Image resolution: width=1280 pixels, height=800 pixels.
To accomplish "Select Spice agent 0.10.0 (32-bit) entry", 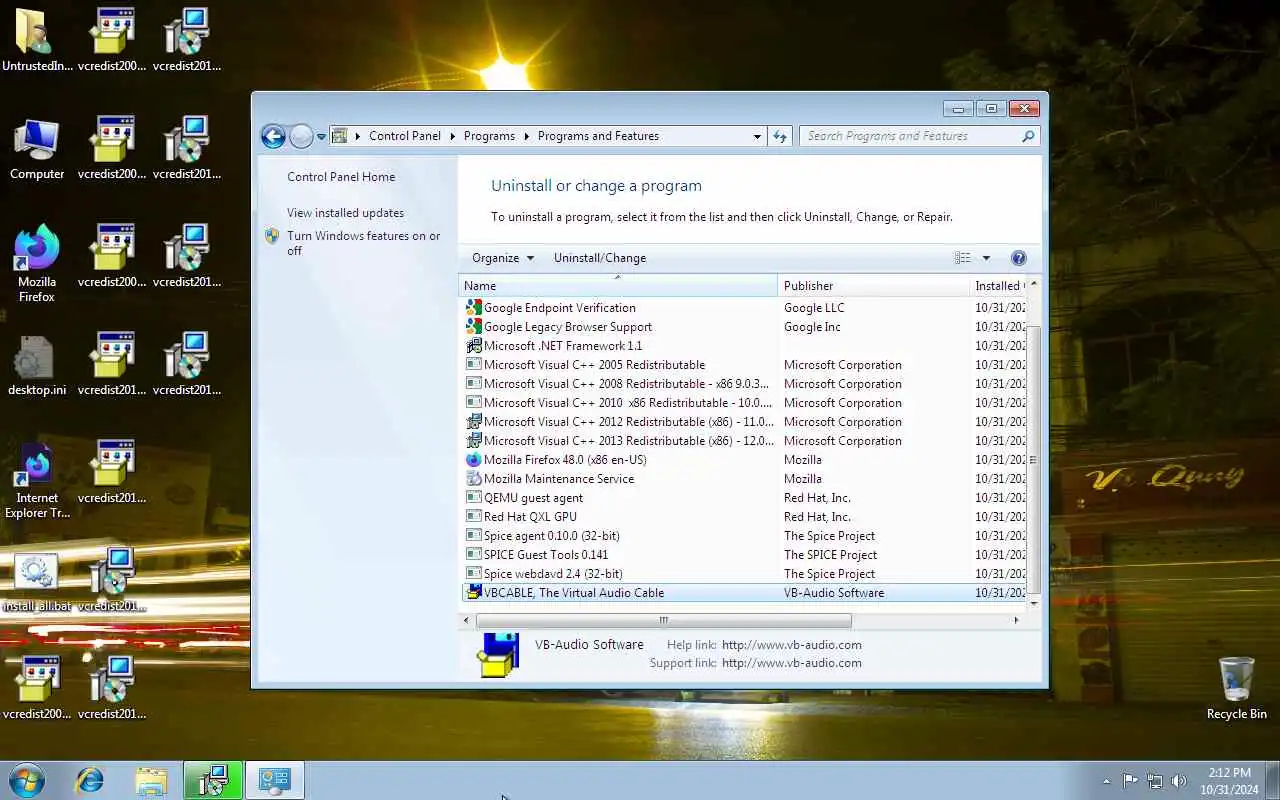I will tap(743, 536).
